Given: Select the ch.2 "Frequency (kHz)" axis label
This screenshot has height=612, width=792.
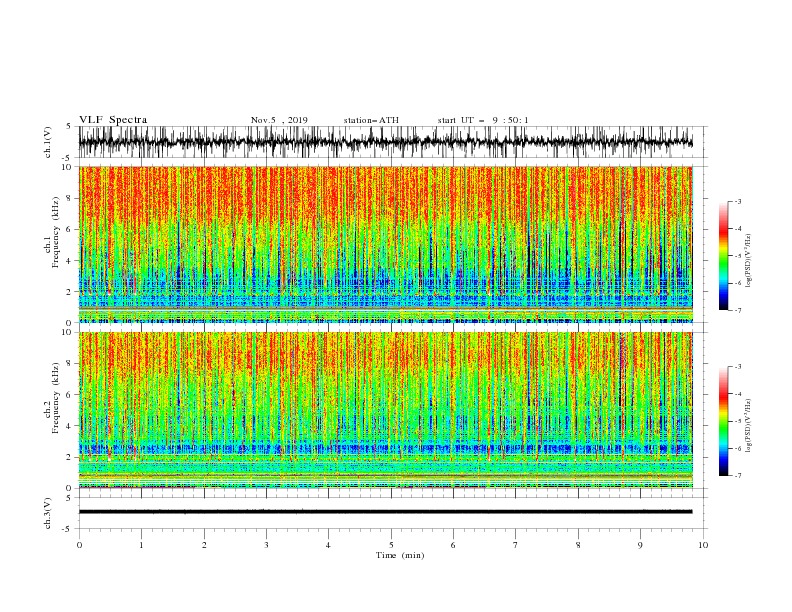Looking at the screenshot, I should click(x=55, y=398).
